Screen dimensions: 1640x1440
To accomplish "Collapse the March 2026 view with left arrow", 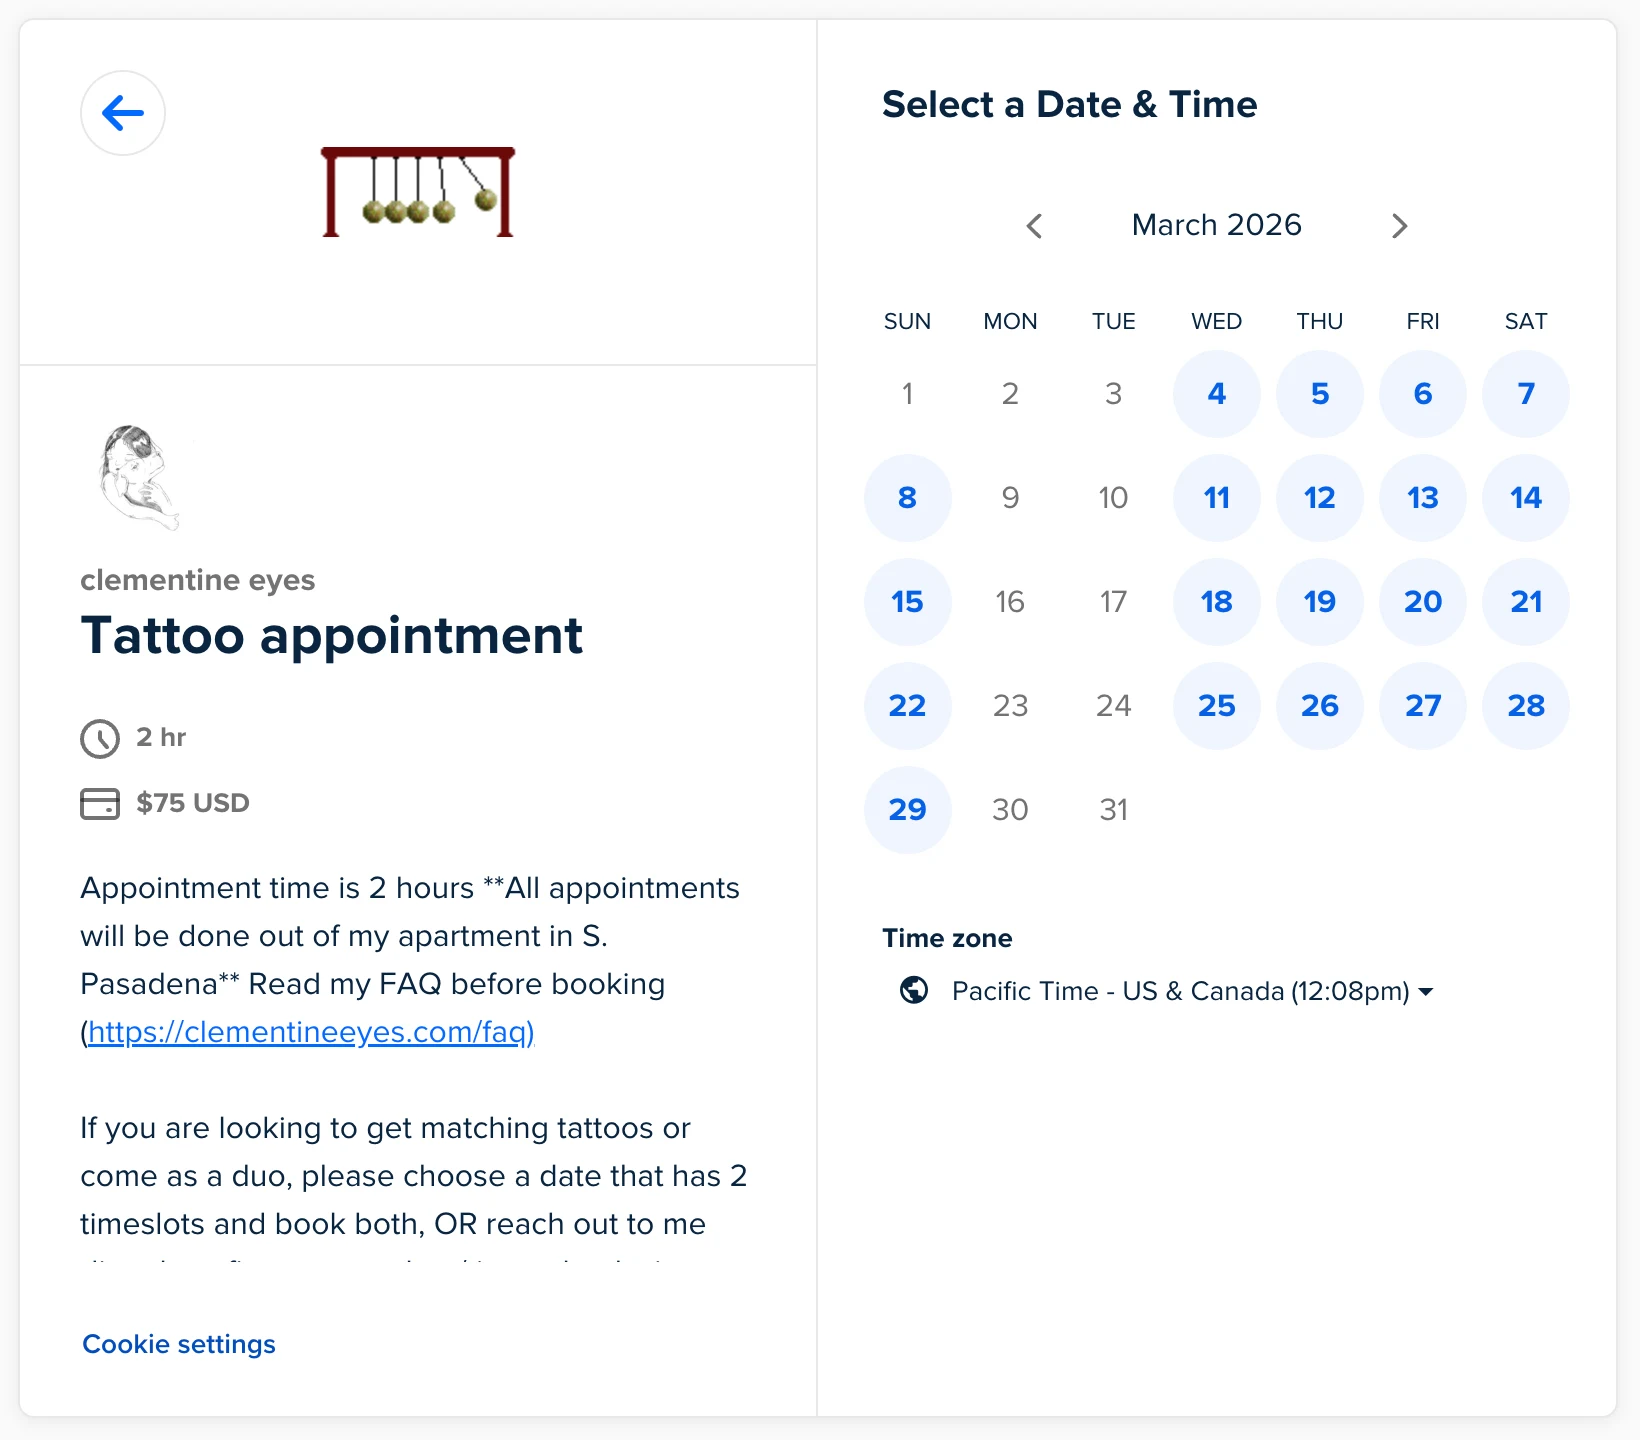I will coord(1034,226).
